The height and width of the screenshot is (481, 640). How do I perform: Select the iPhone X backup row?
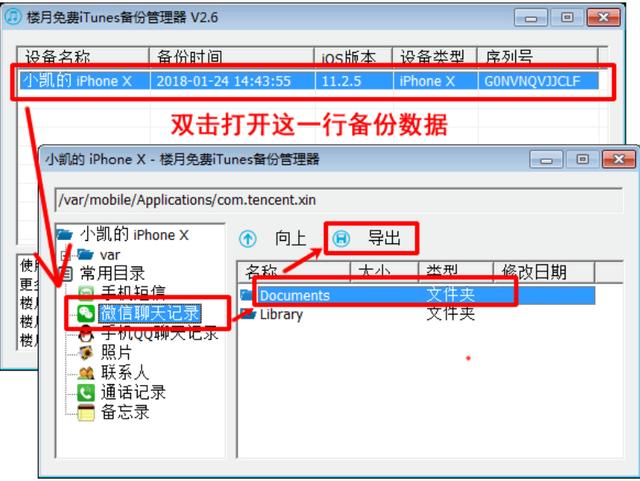(x=309, y=81)
